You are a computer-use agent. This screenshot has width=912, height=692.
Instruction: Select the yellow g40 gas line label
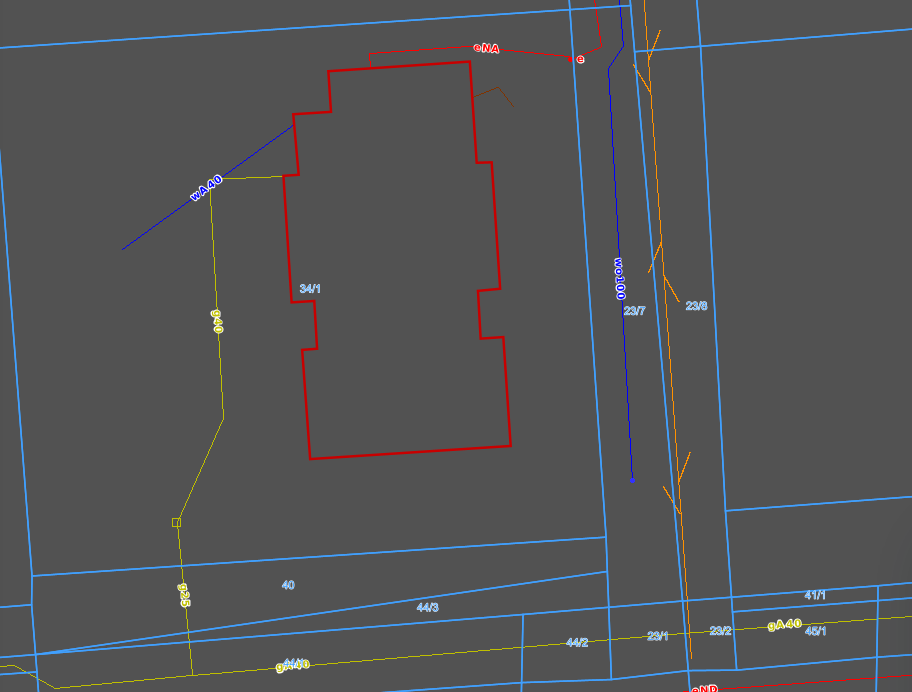coord(216,321)
